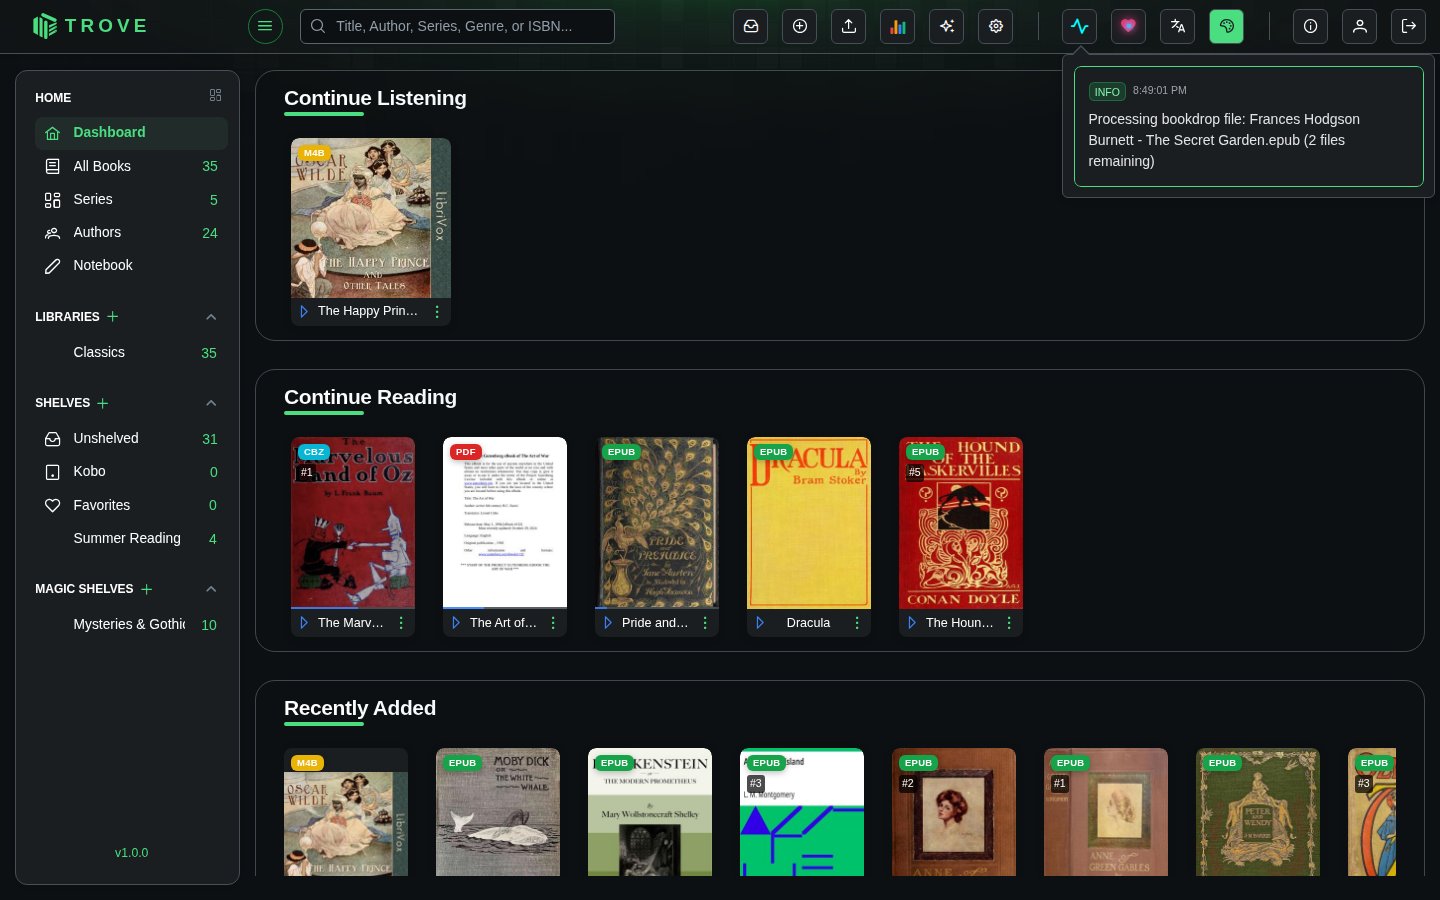This screenshot has height=900, width=1440.
Task: Click the logout icon
Action: (x=1408, y=26)
